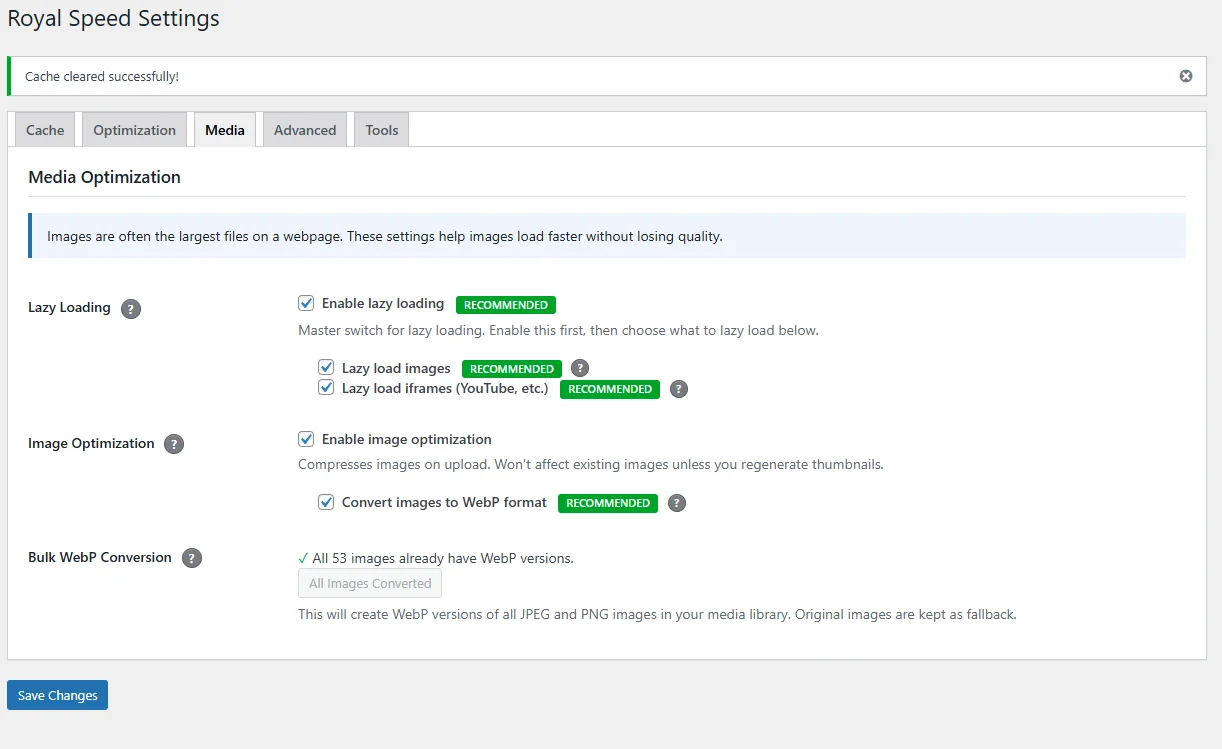Uncheck Lazy load images
This screenshot has width=1222, height=749.
326,367
